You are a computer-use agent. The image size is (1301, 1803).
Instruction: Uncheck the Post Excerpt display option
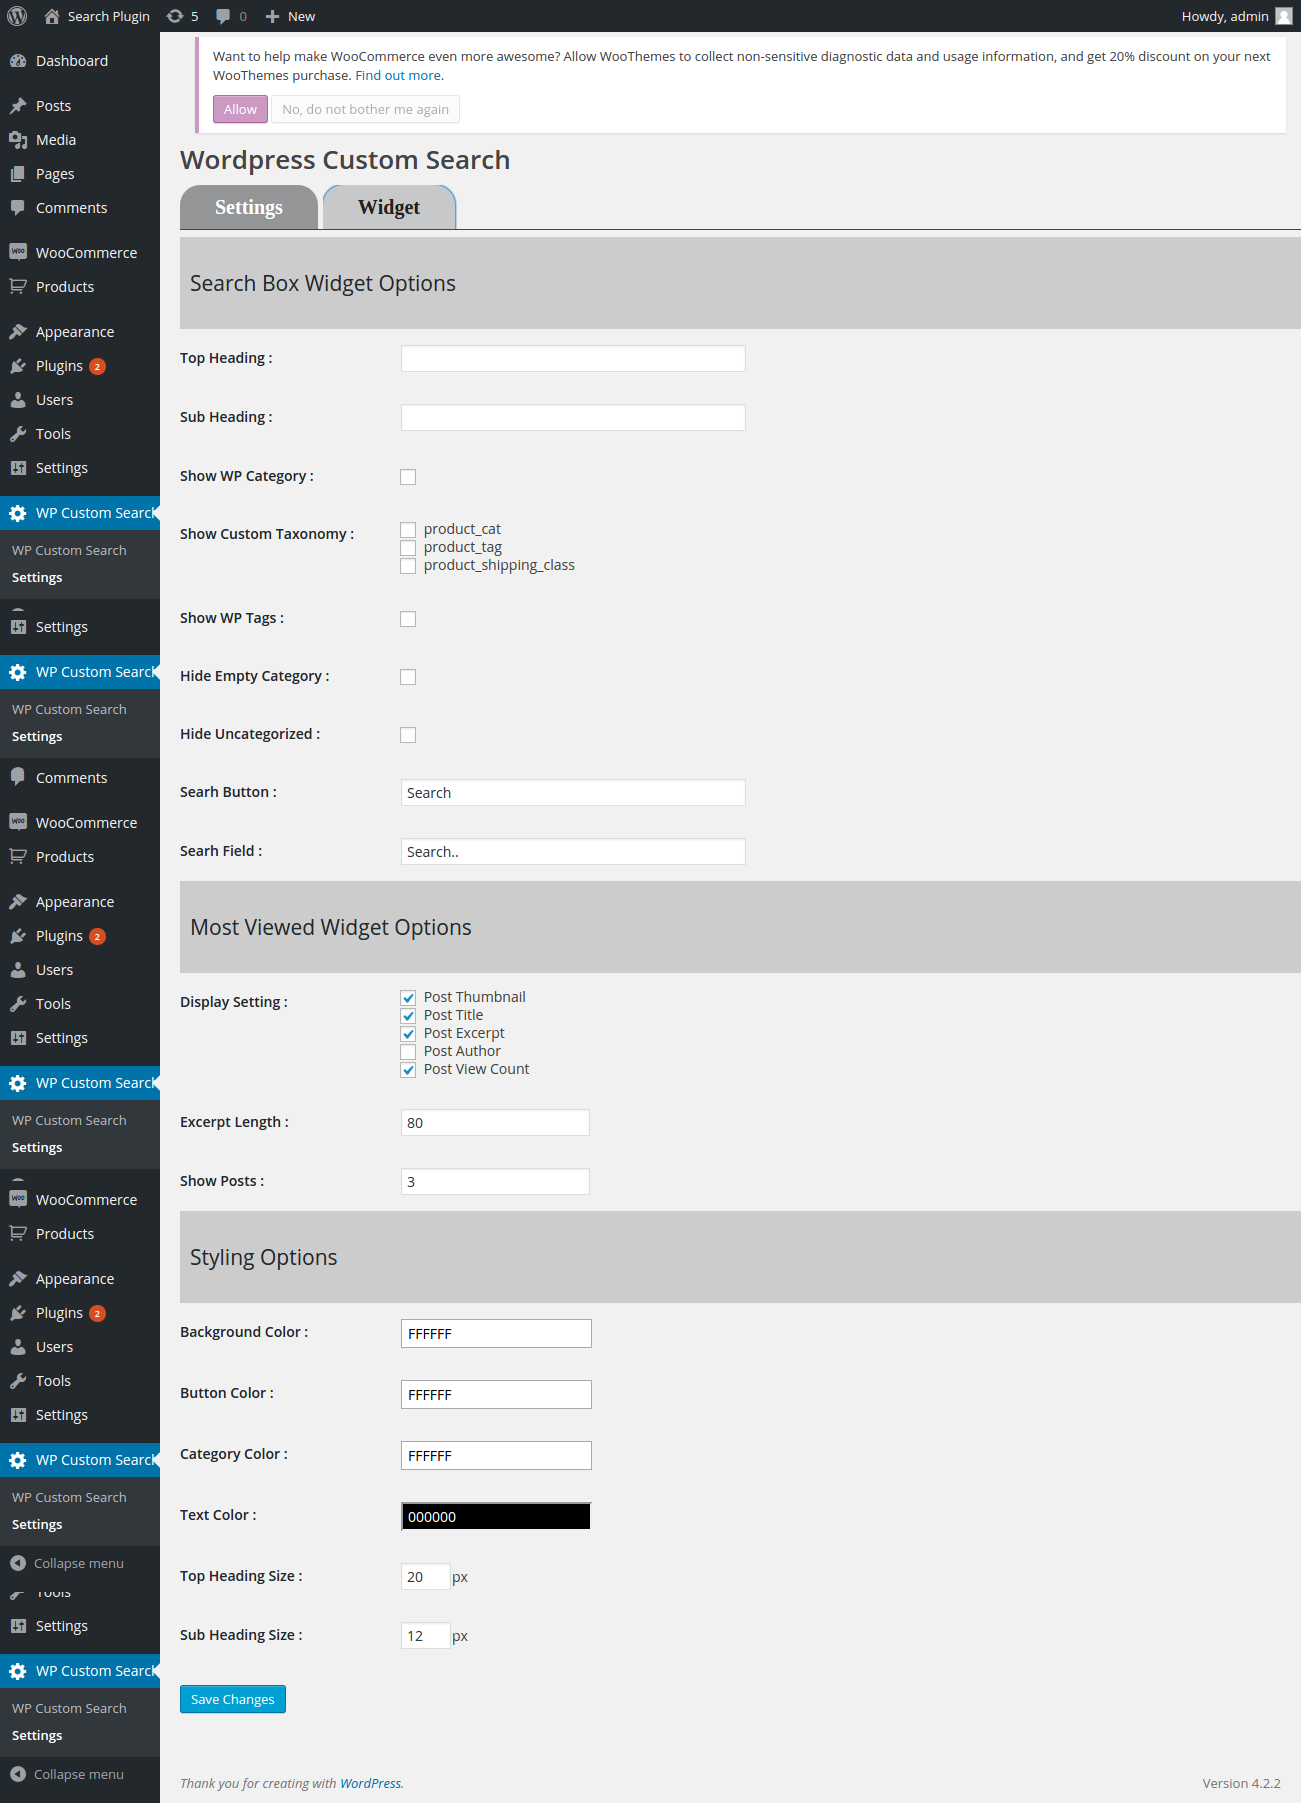(x=408, y=1034)
